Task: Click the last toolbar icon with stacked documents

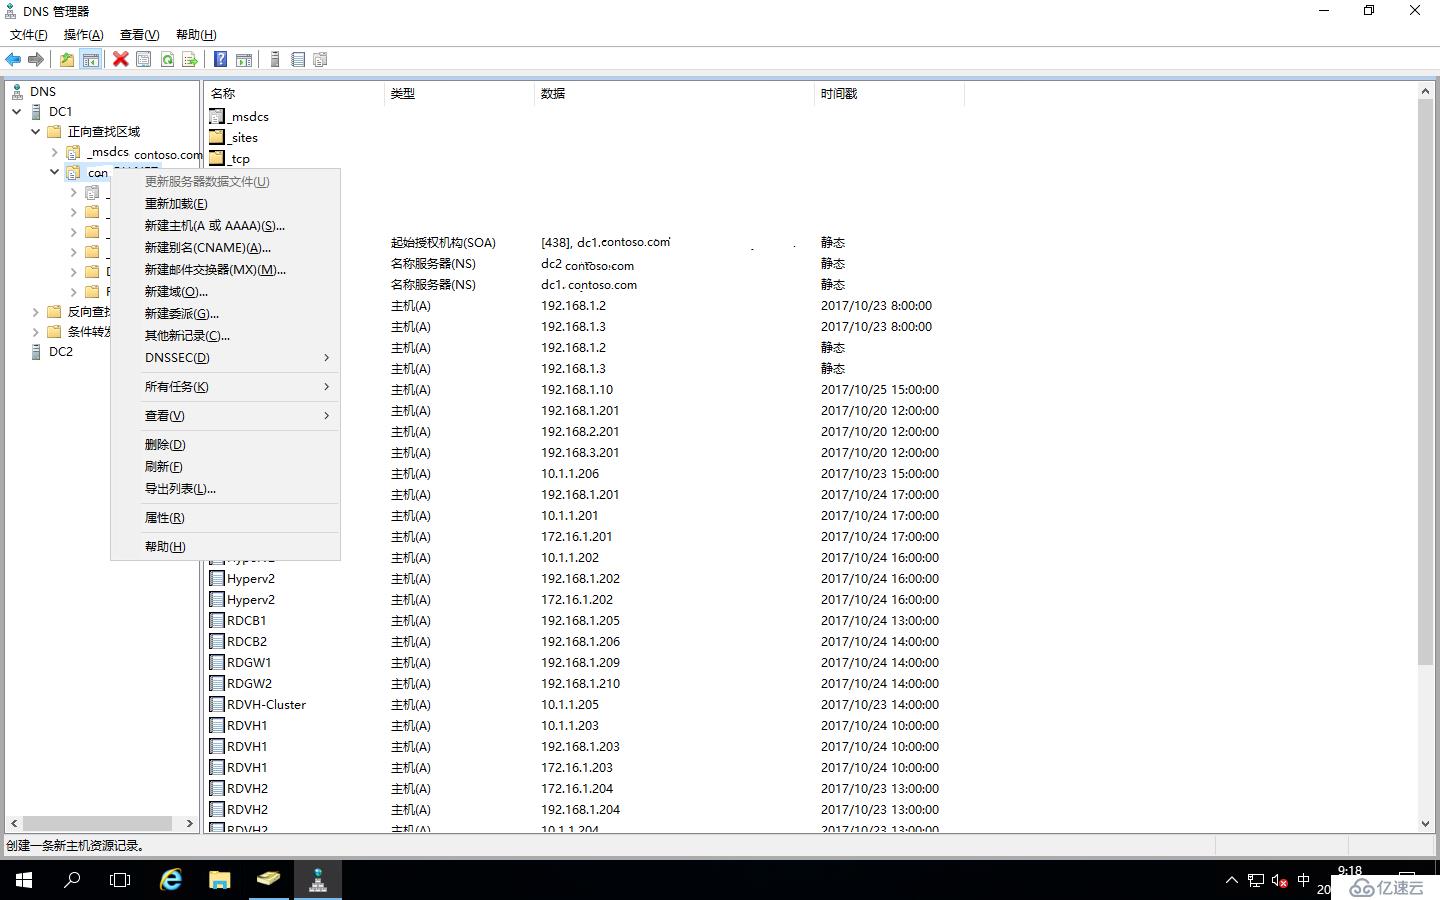Action: click(x=321, y=60)
